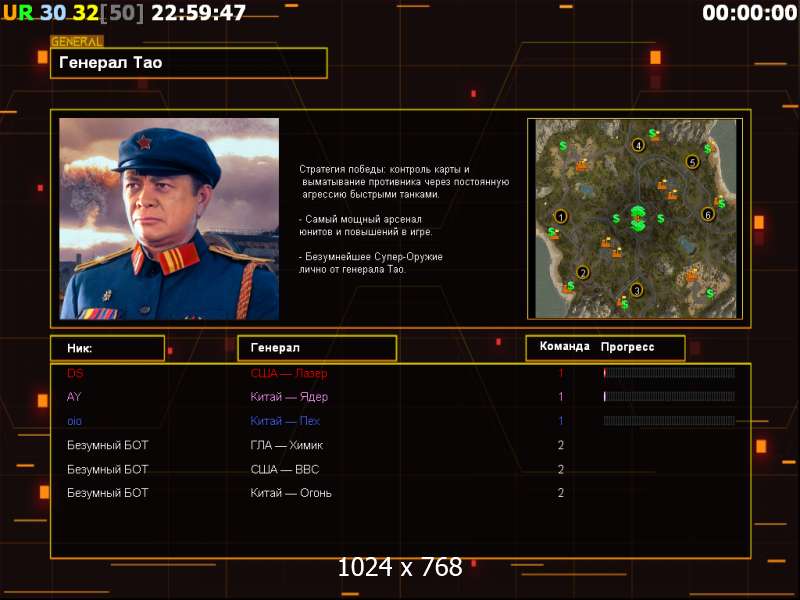Select start position 4 on the minimap
The width and height of the screenshot is (800, 600).
click(638, 145)
